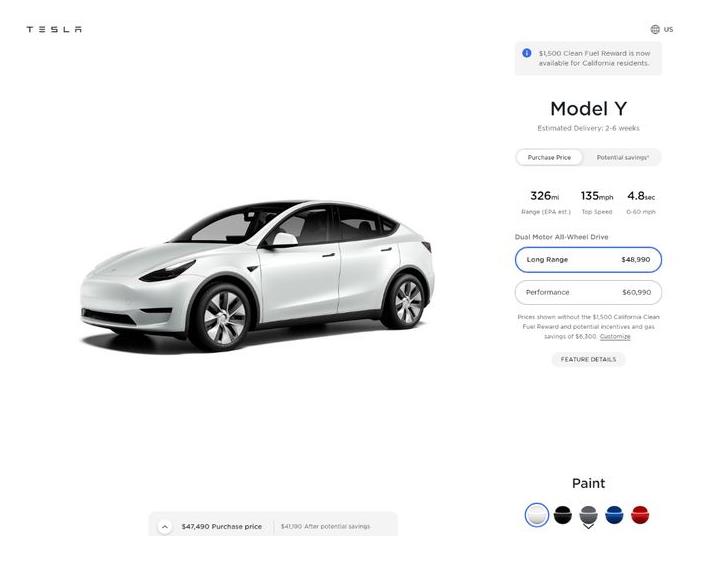The image size is (710, 563).
Task: Select the Pearl White paint swatch
Action: tap(537, 515)
